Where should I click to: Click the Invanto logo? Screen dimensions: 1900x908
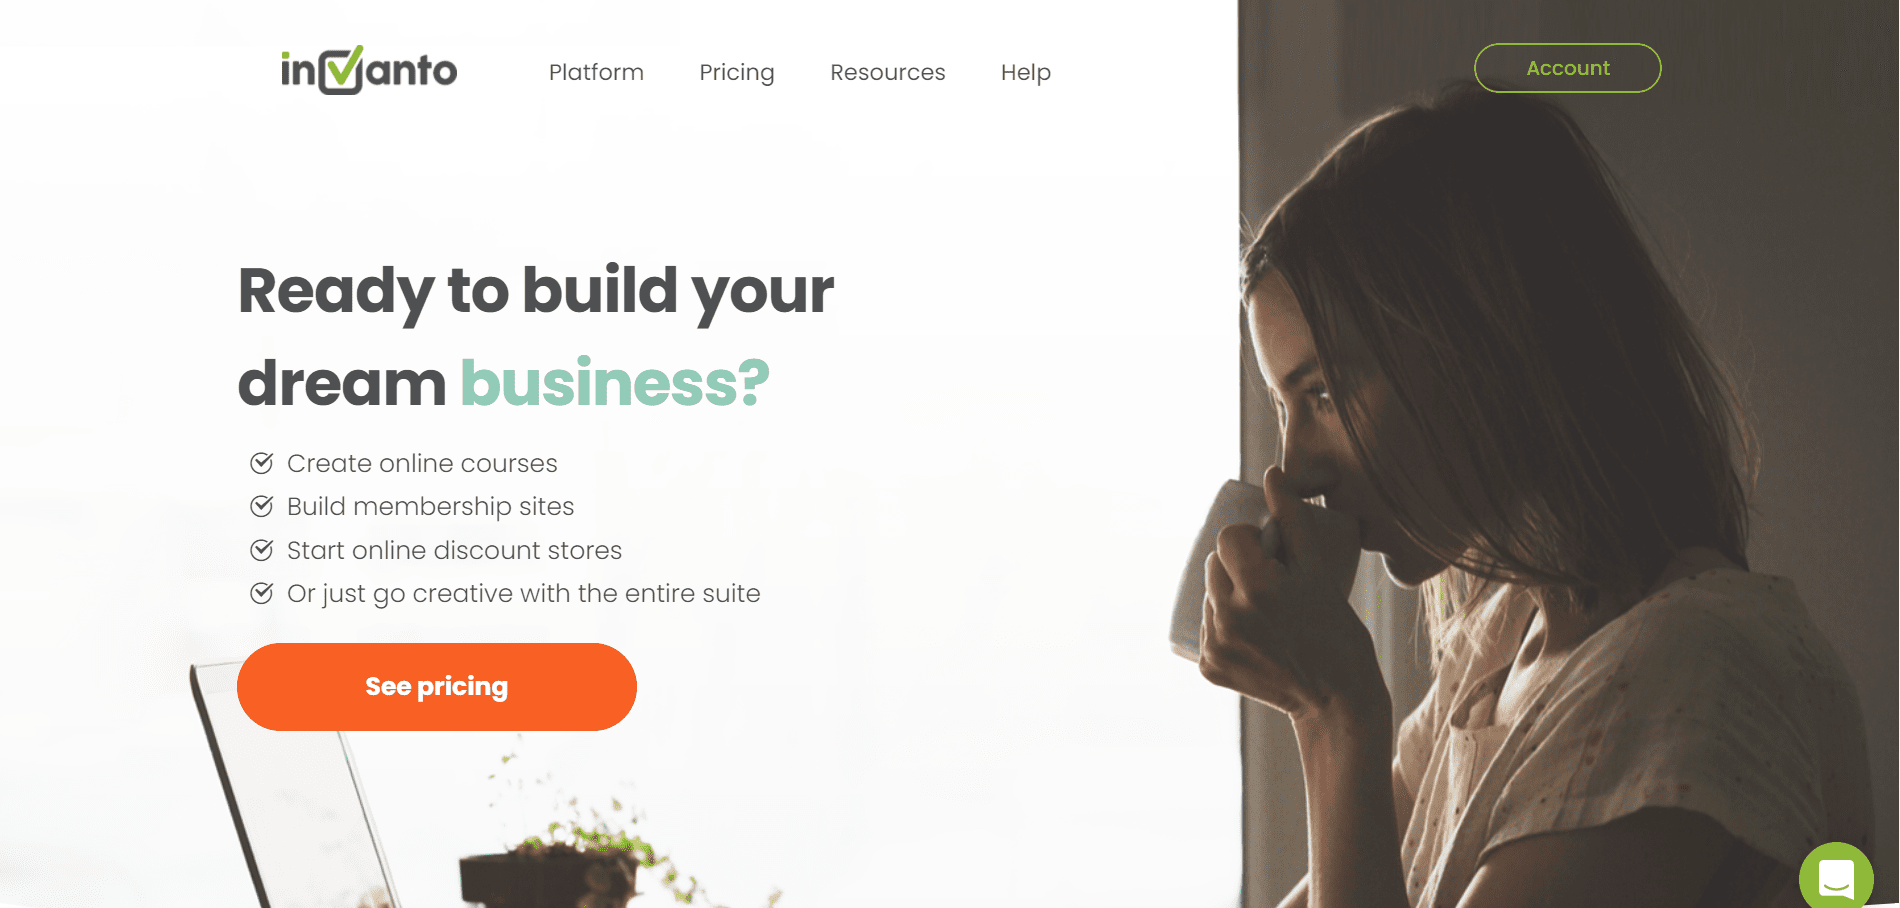coord(369,70)
